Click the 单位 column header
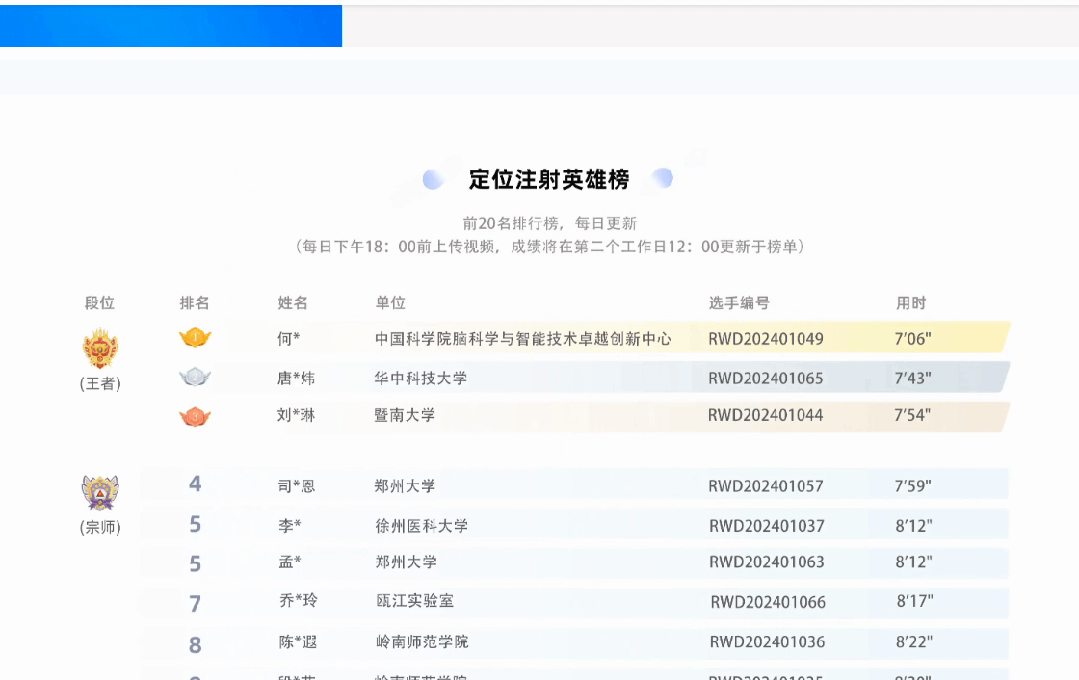The height and width of the screenshot is (680, 1079). pyautogui.click(x=390, y=303)
